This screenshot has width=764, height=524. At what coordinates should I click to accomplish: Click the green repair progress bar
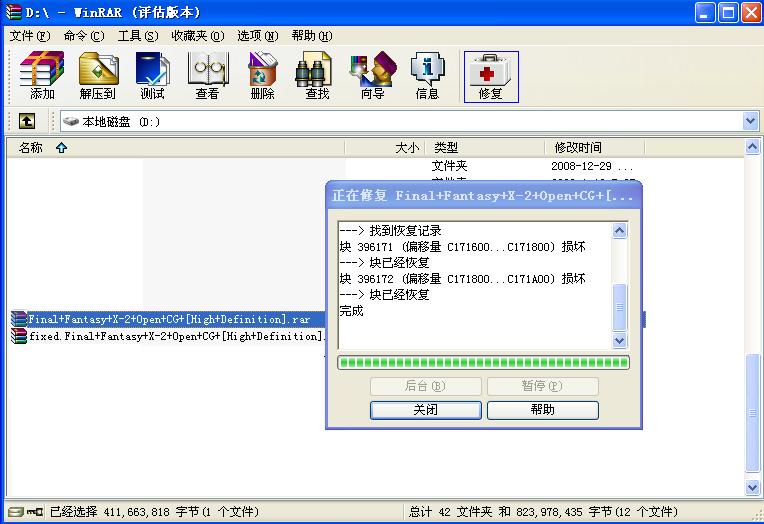(x=483, y=362)
